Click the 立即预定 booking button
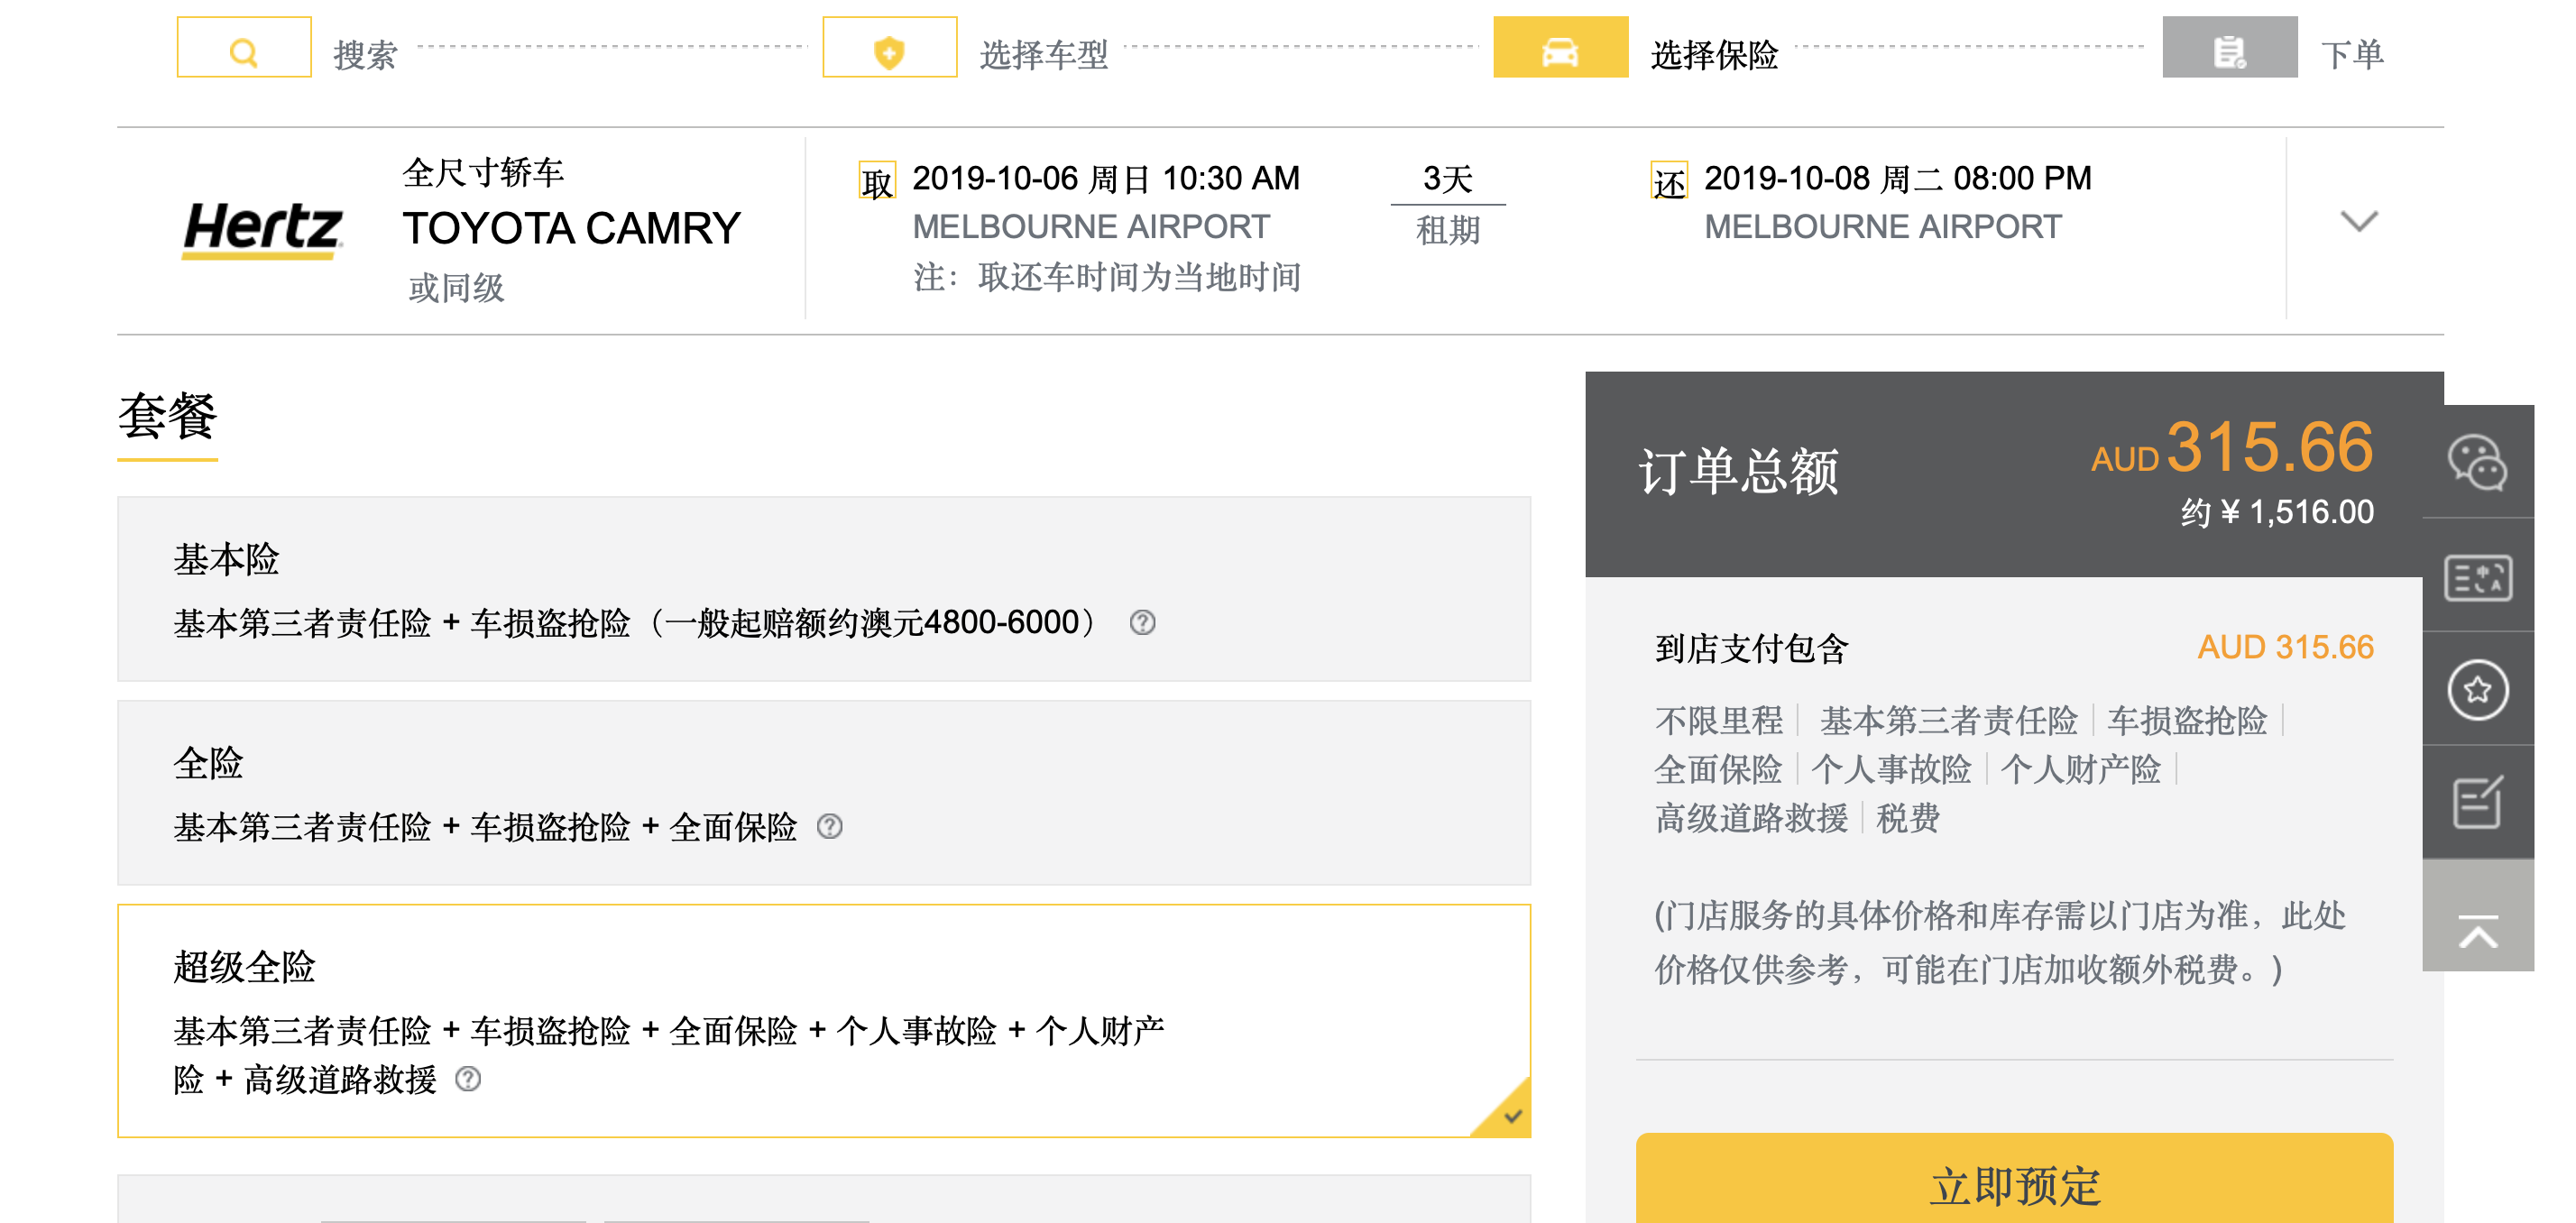2576x1223 pixels. 2013,1184
